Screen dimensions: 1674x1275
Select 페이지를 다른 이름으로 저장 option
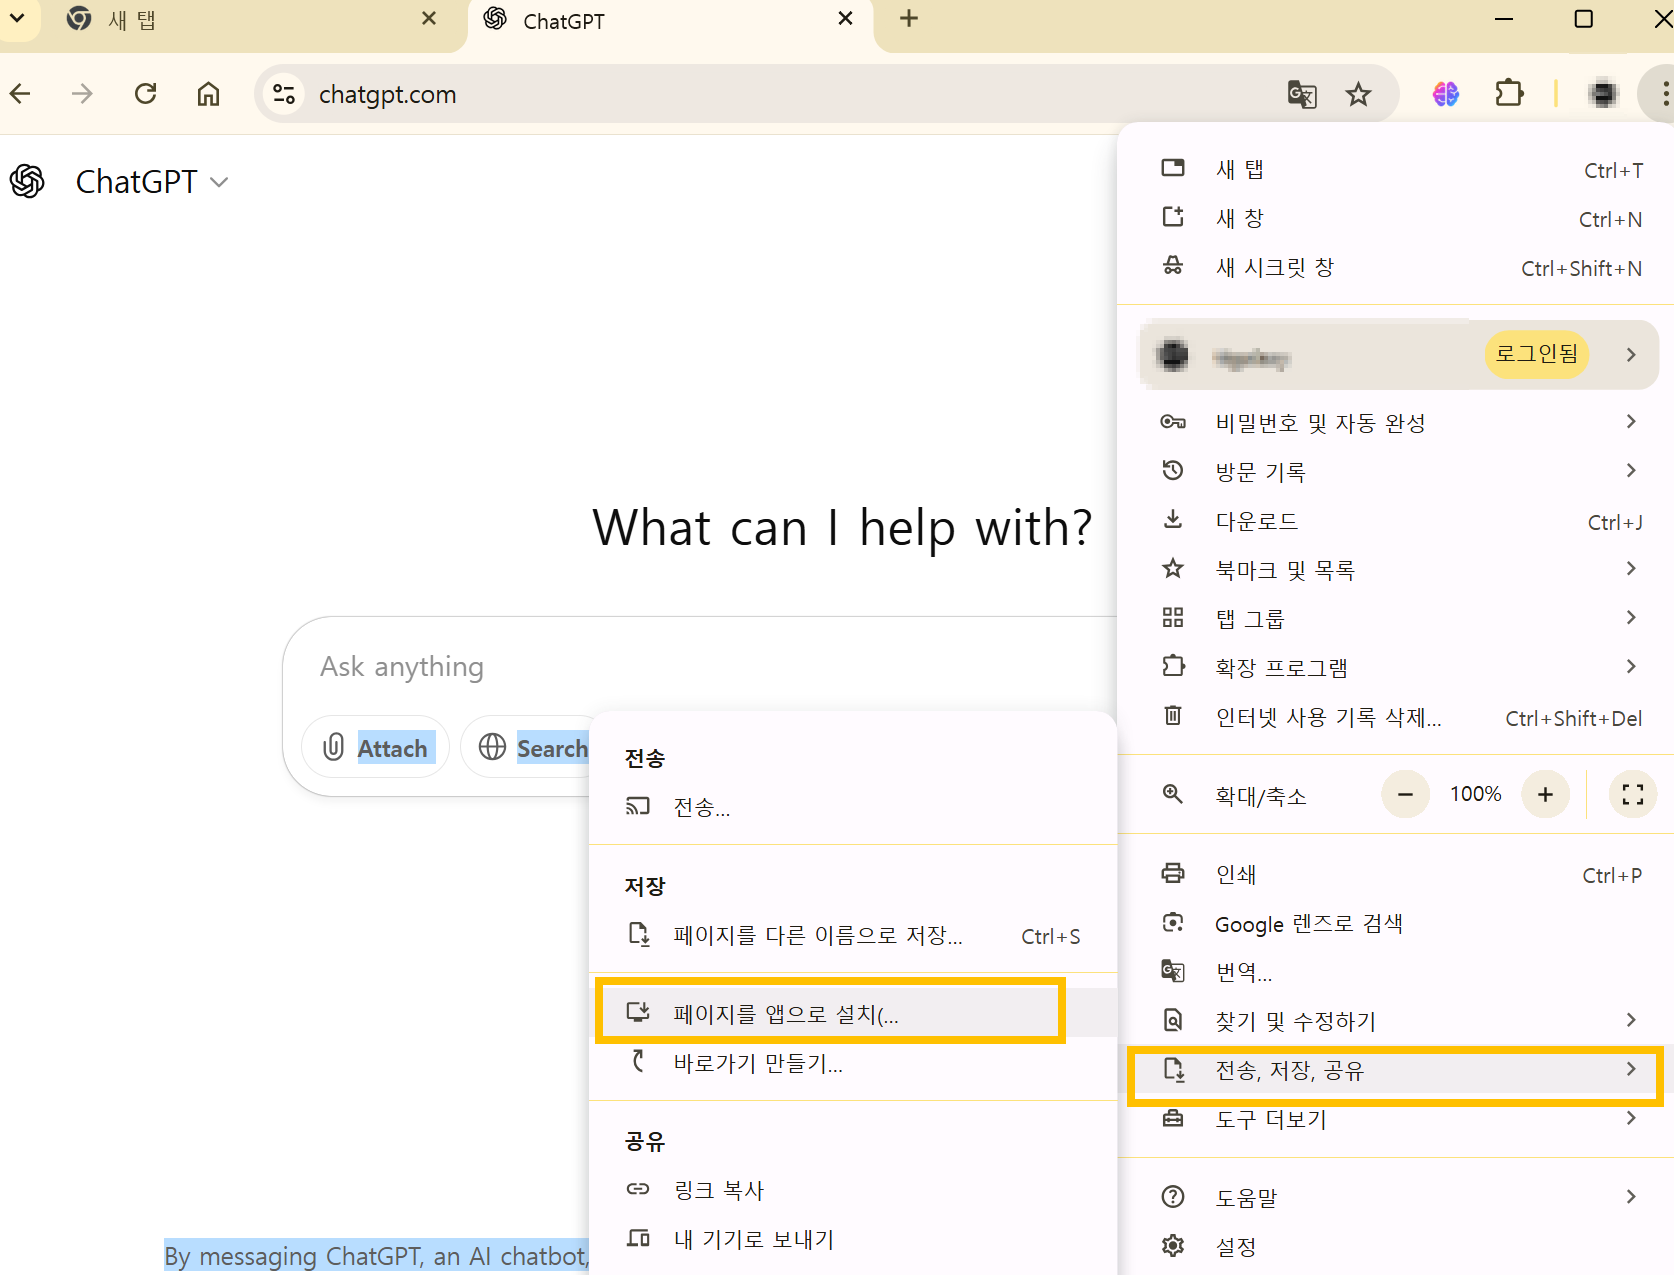[x=853, y=936]
